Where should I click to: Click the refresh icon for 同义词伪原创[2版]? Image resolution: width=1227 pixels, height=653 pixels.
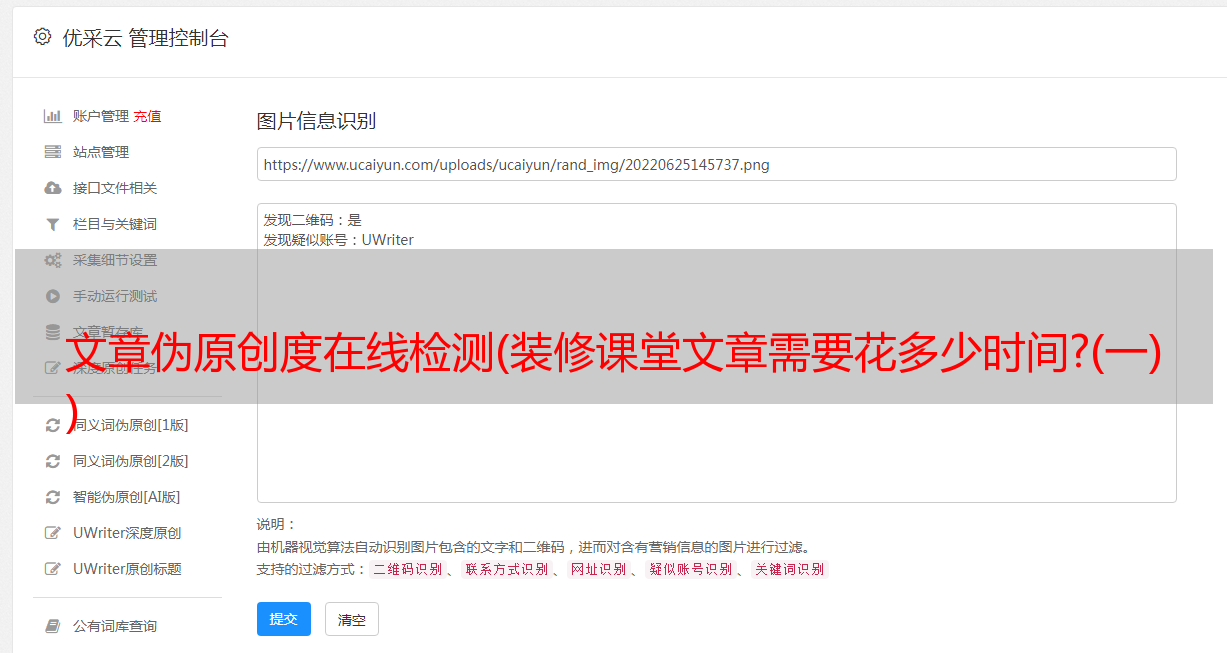point(53,461)
